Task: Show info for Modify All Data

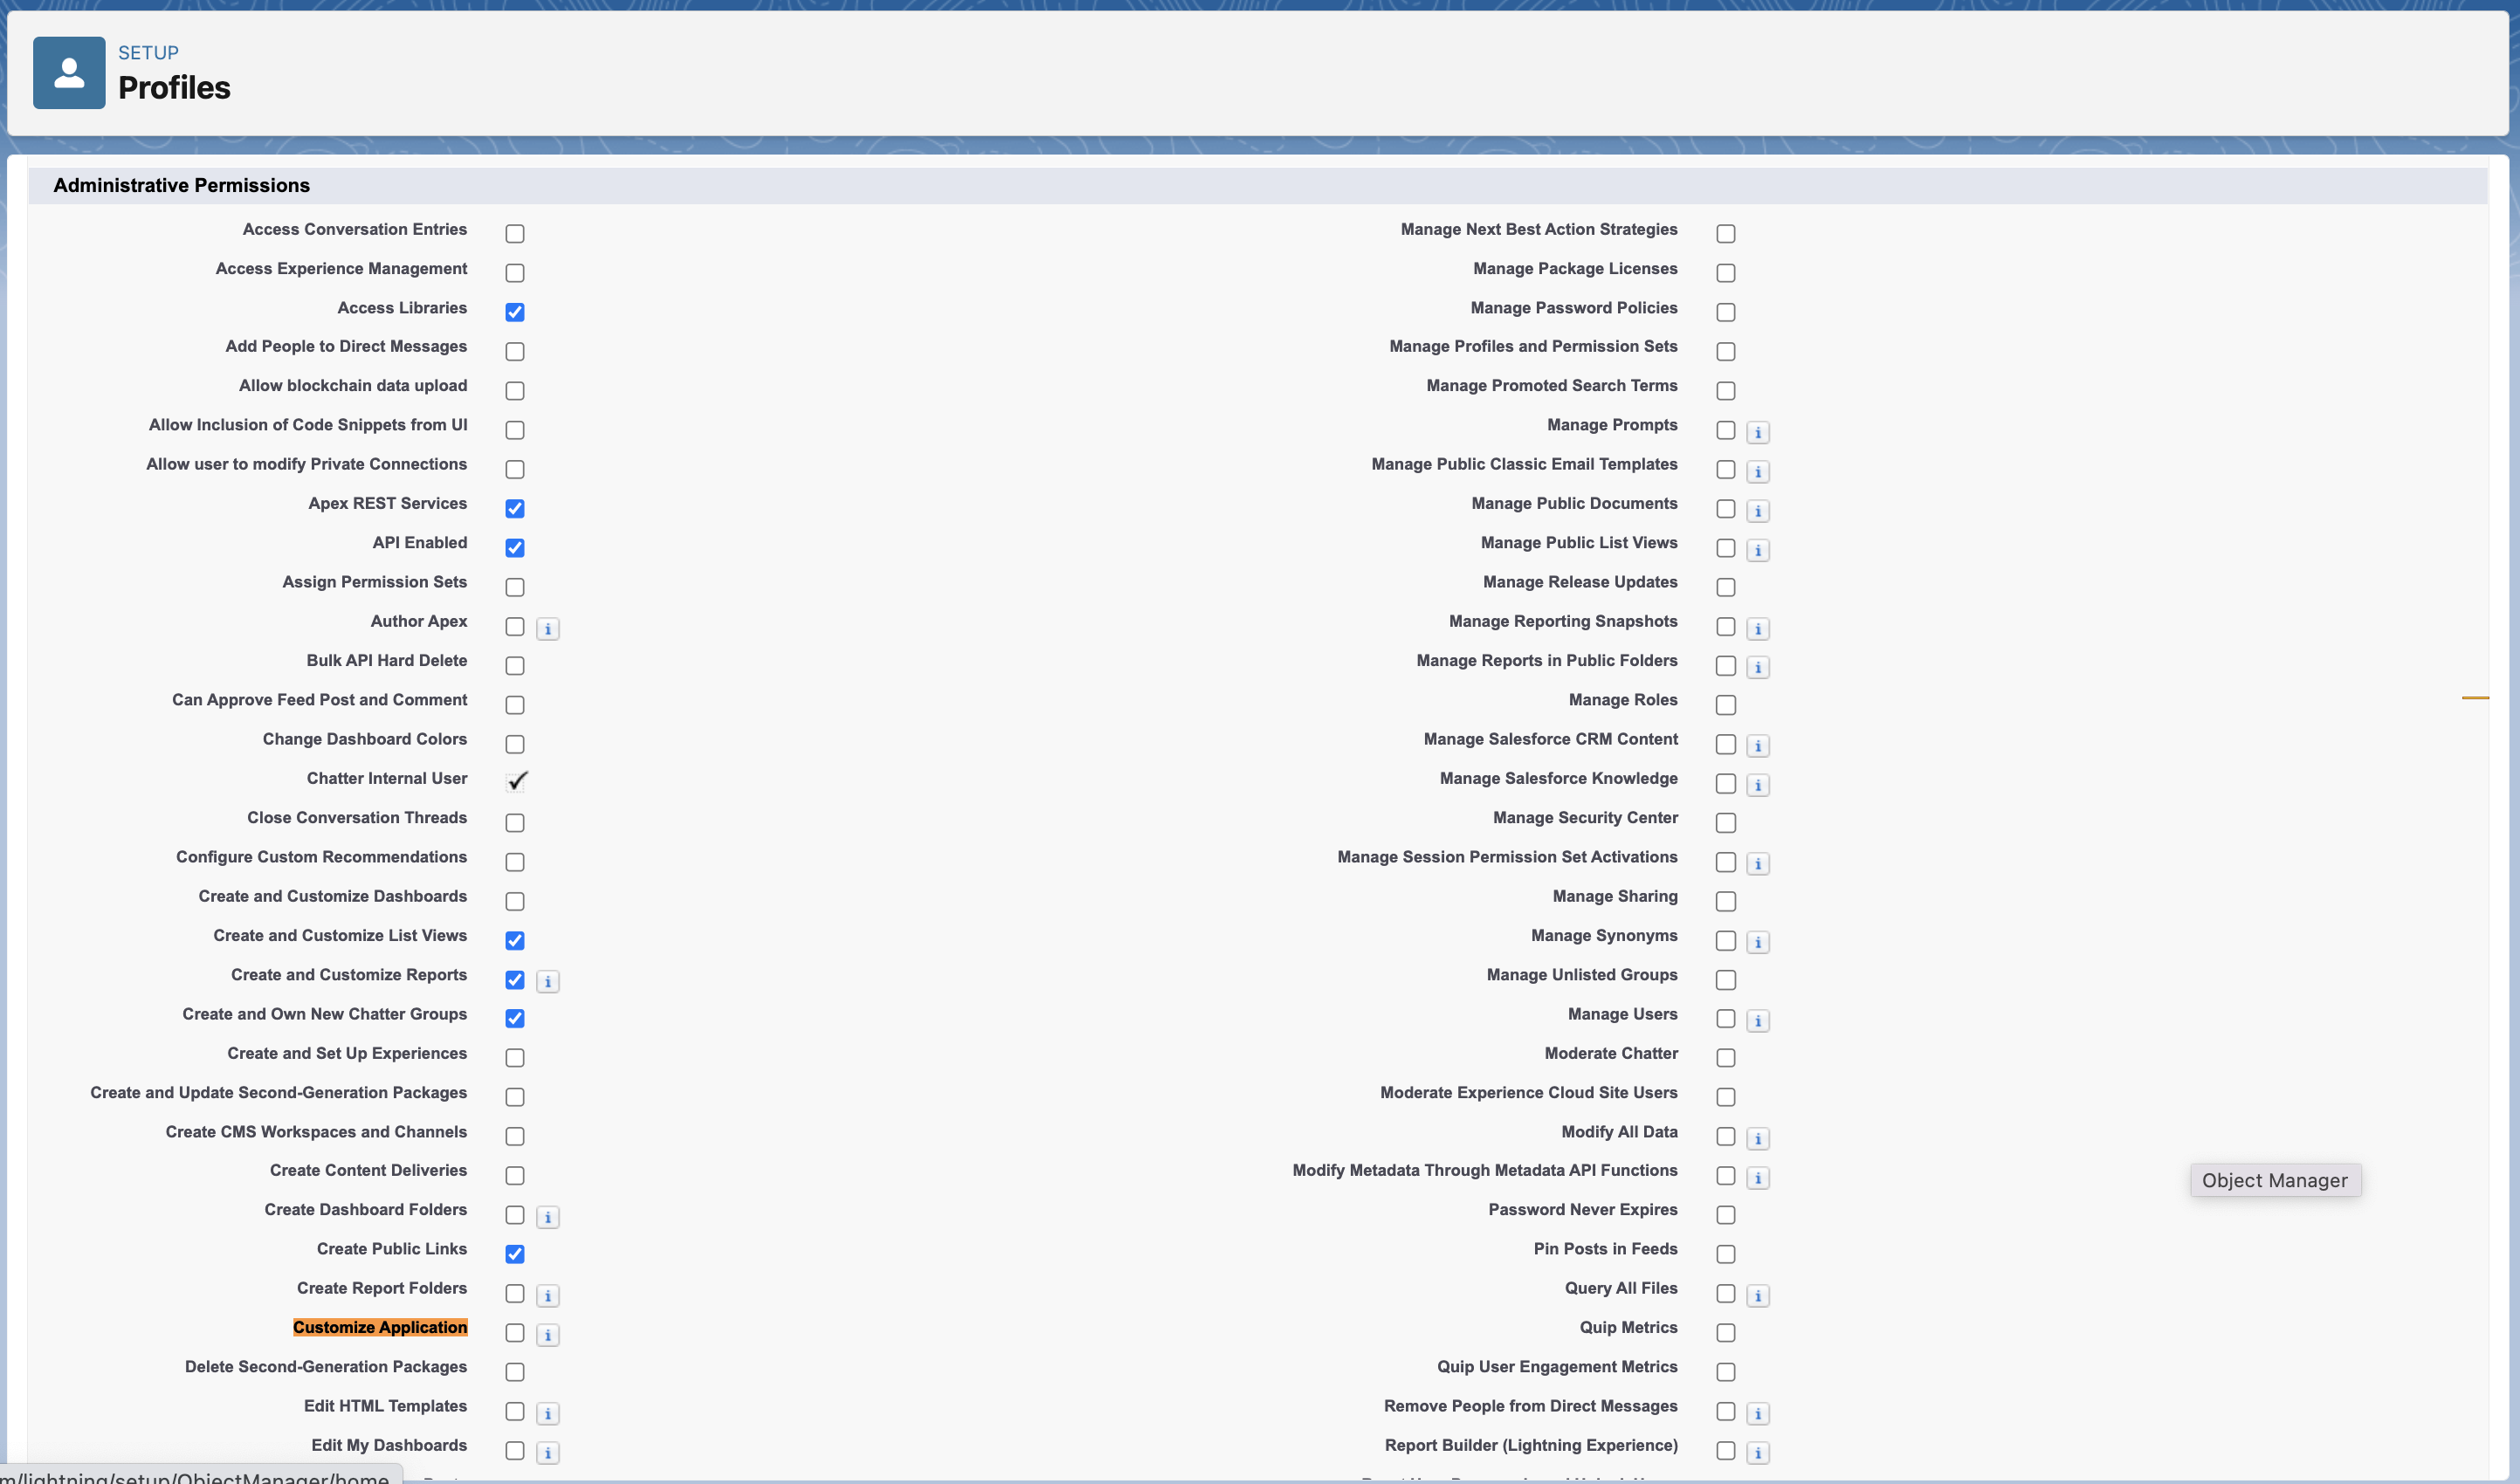Action: point(1758,1139)
